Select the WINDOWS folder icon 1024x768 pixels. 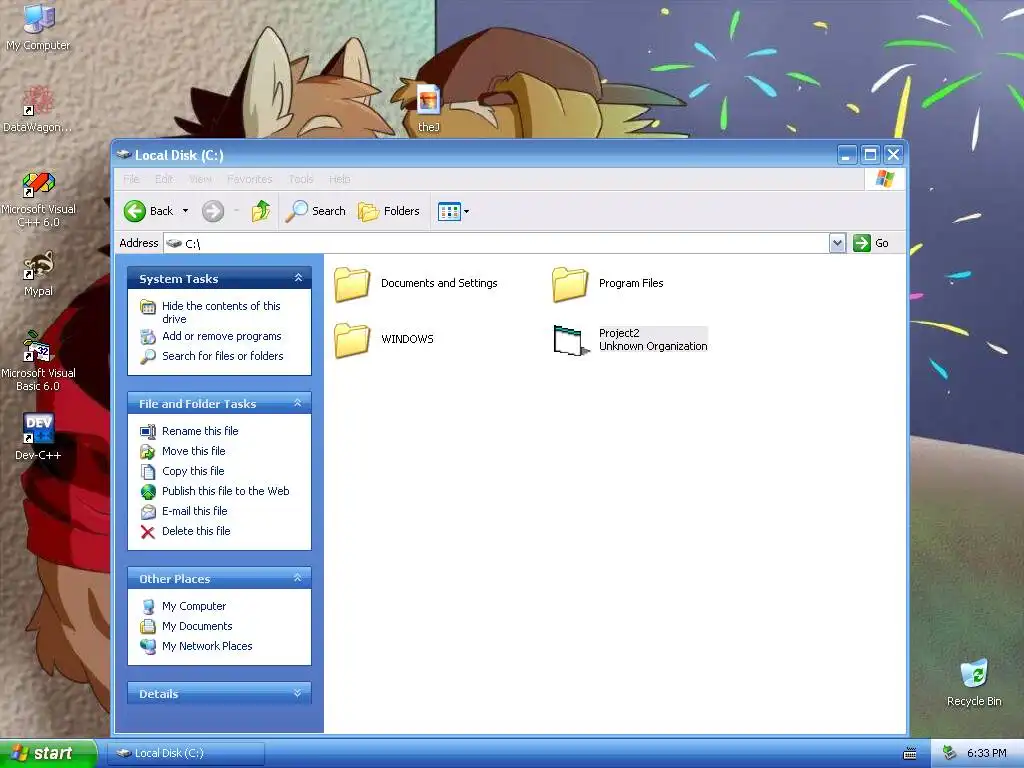[x=352, y=340]
